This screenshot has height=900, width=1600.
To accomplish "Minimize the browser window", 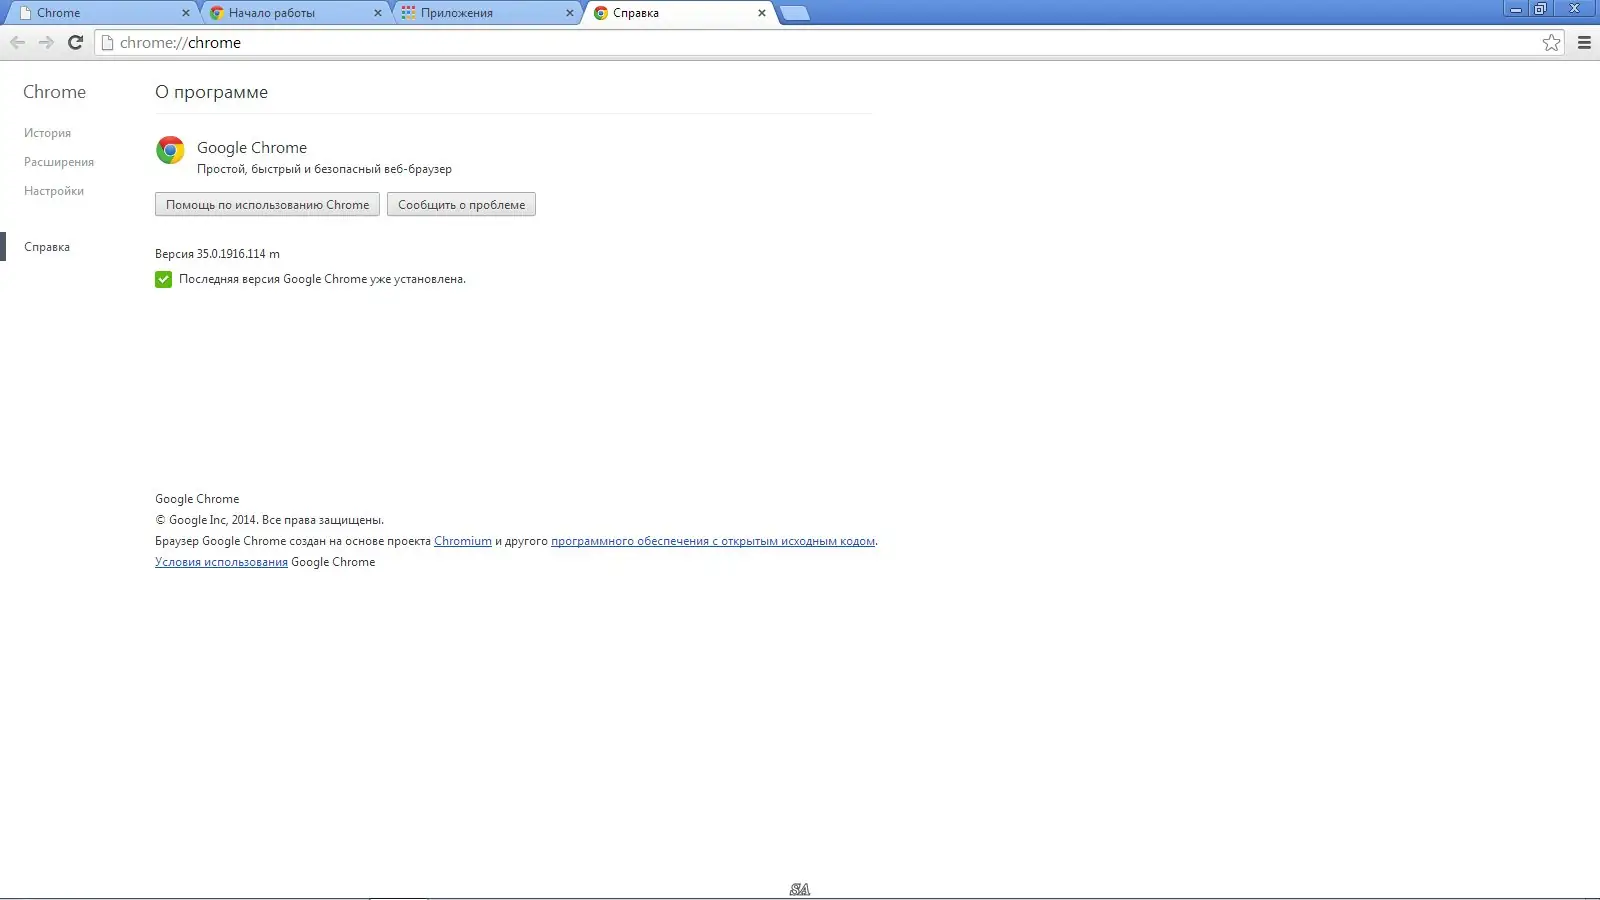I will [1516, 9].
